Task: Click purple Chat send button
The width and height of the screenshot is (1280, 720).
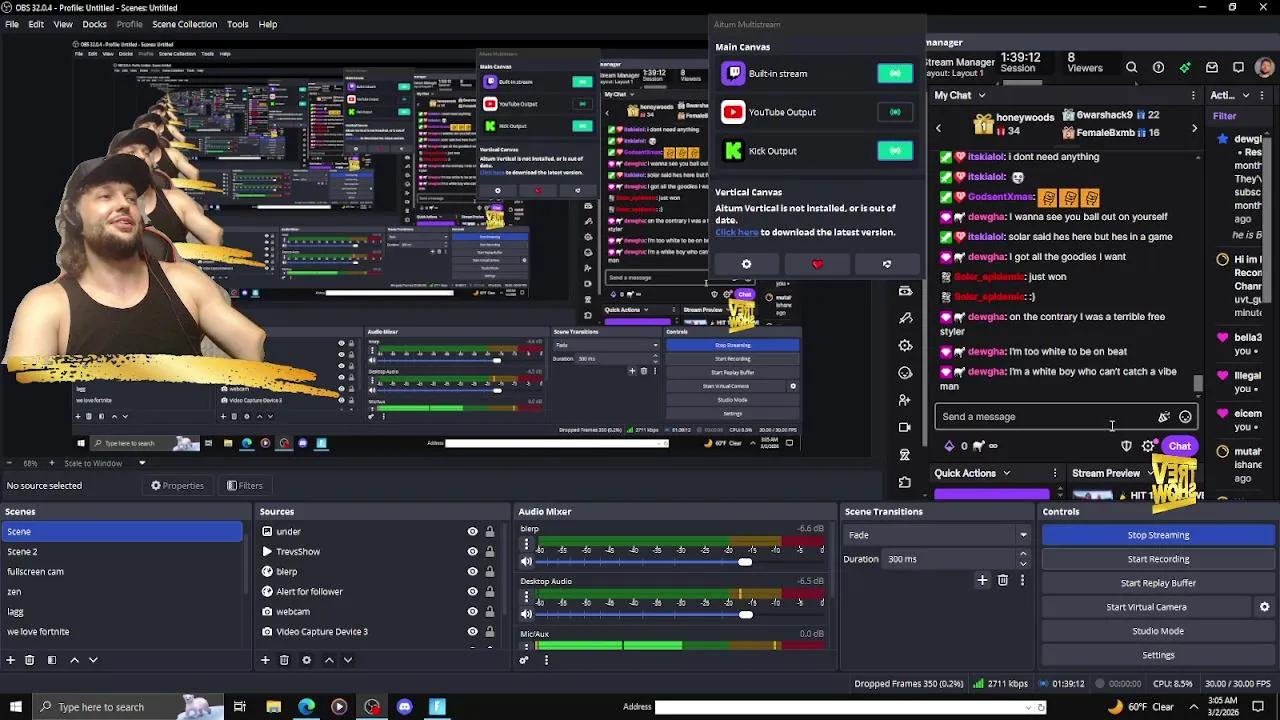Action: pos(1180,446)
